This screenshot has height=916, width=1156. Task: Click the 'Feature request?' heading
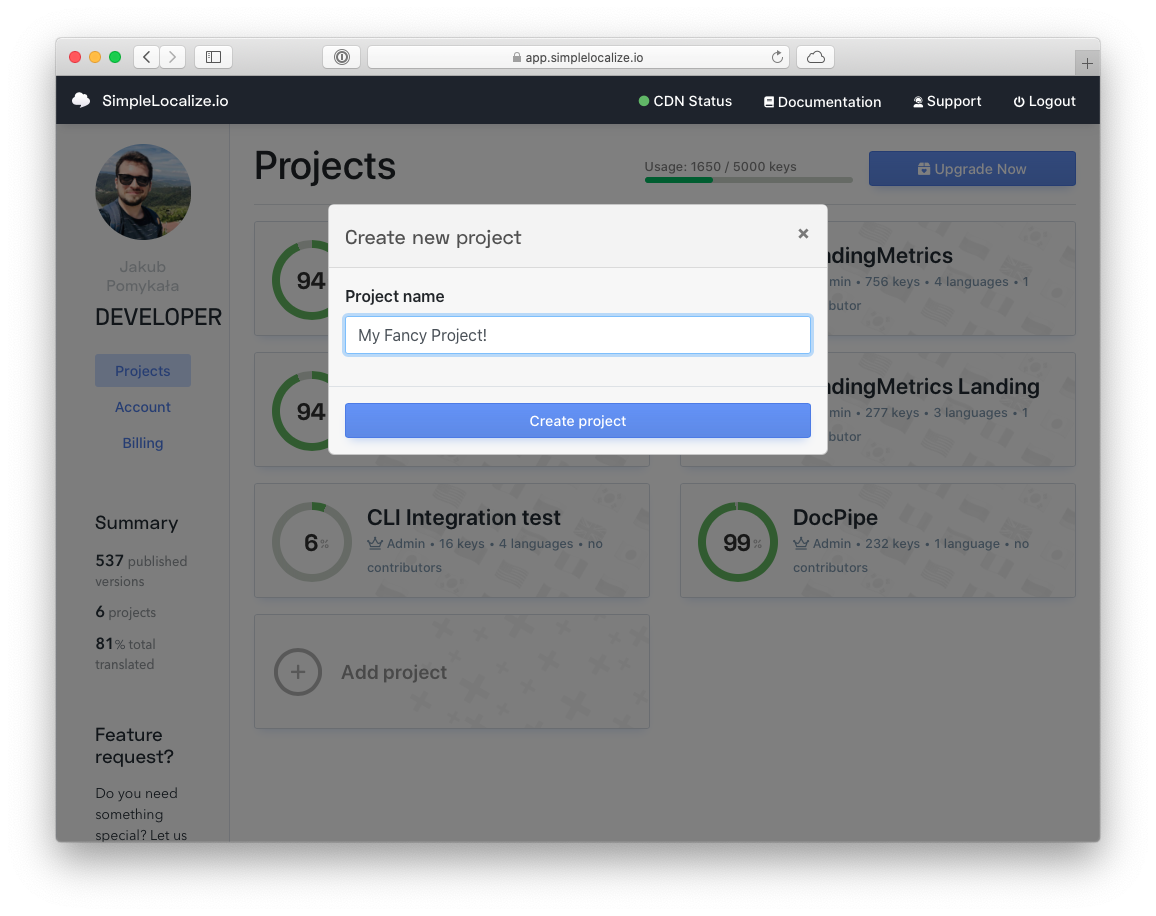pyautogui.click(x=134, y=746)
